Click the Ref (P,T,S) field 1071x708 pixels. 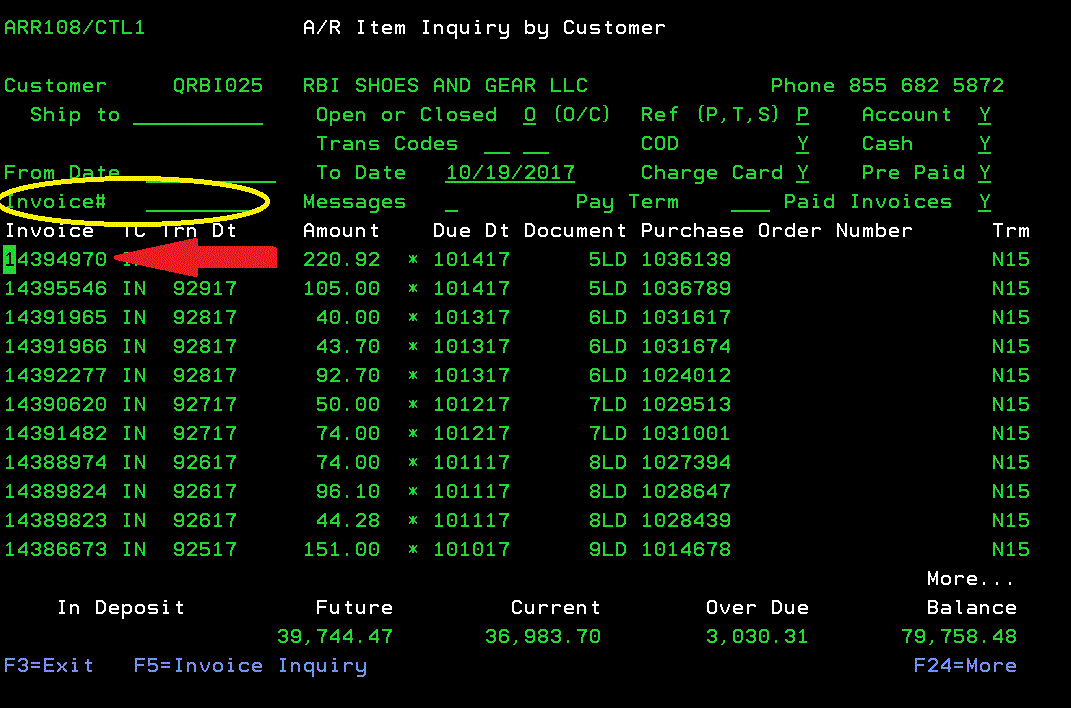pos(803,116)
